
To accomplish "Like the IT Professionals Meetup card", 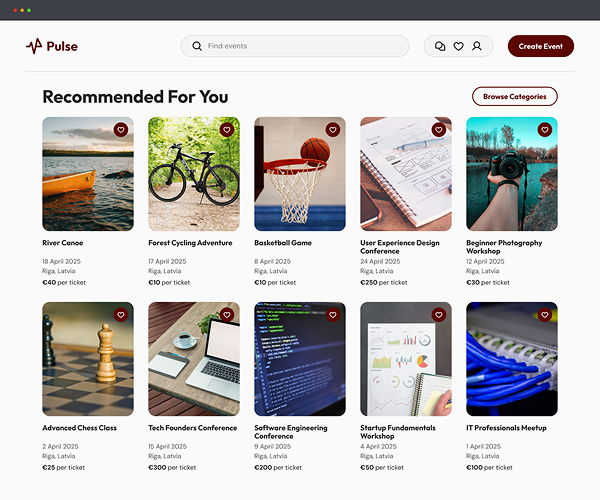I will point(545,315).
